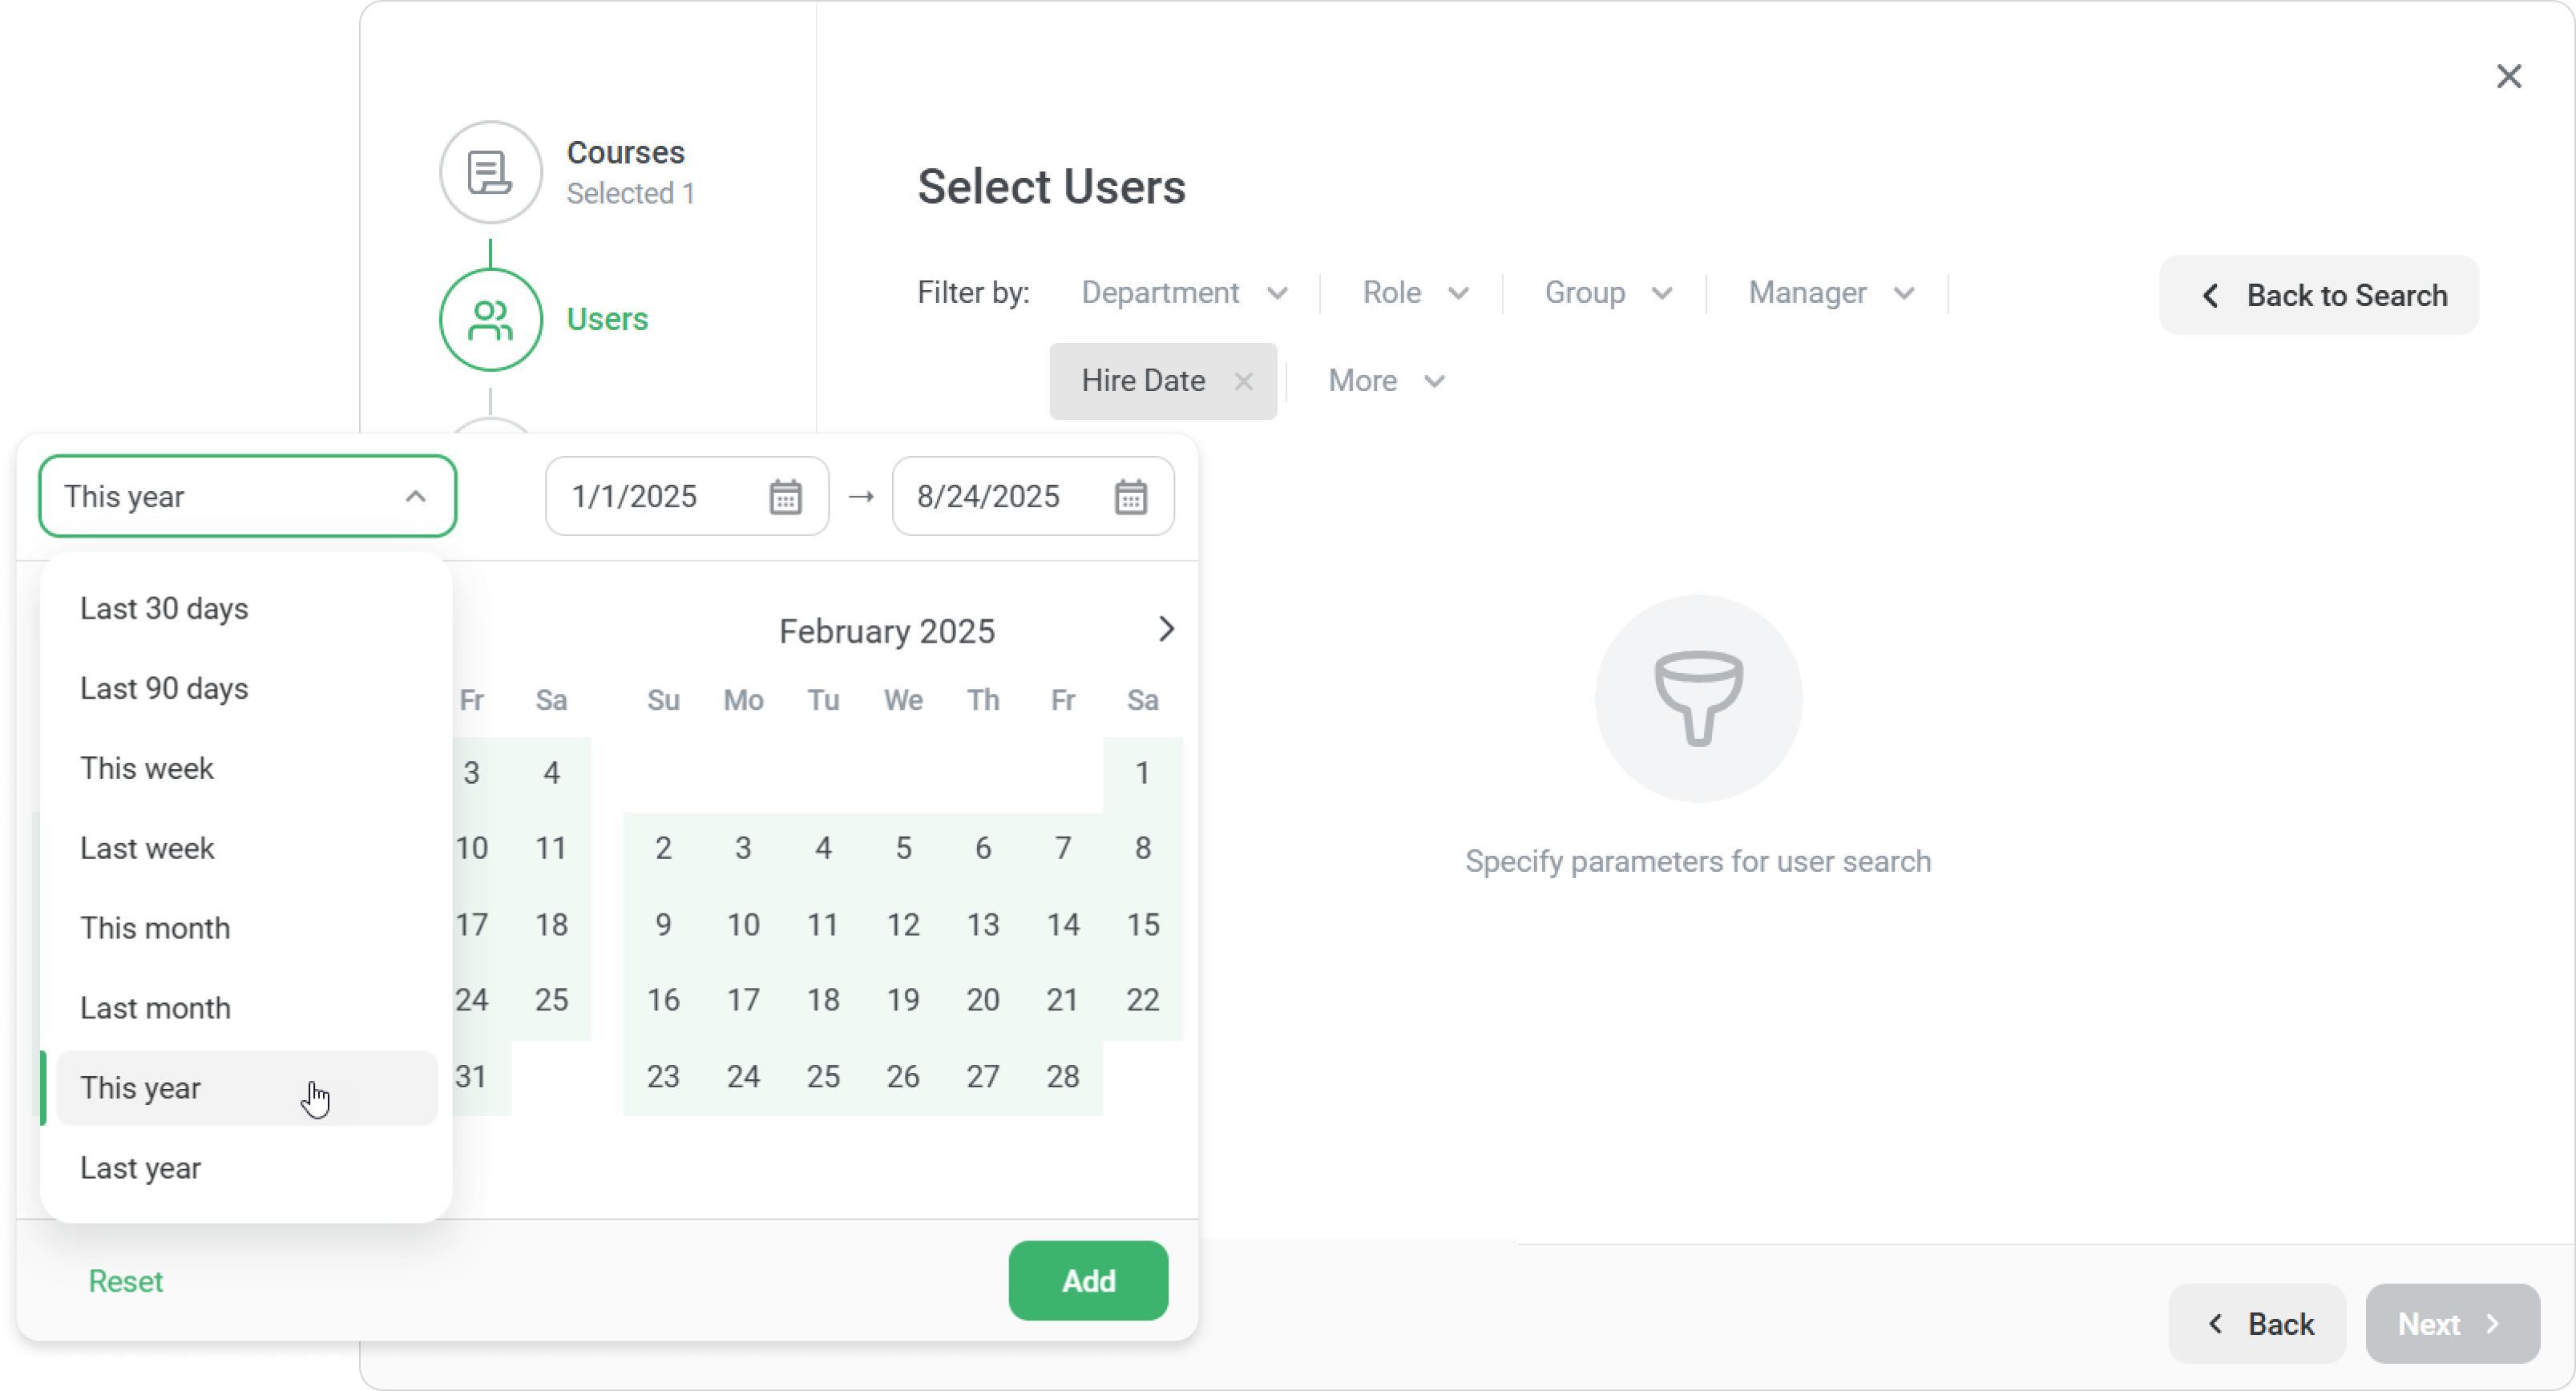This screenshot has height=1391, width=2576.
Task: Click the green Add button
Action: point(1088,1281)
